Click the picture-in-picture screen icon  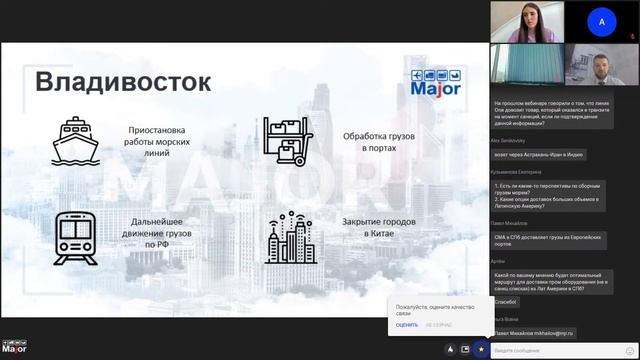coord(465,349)
